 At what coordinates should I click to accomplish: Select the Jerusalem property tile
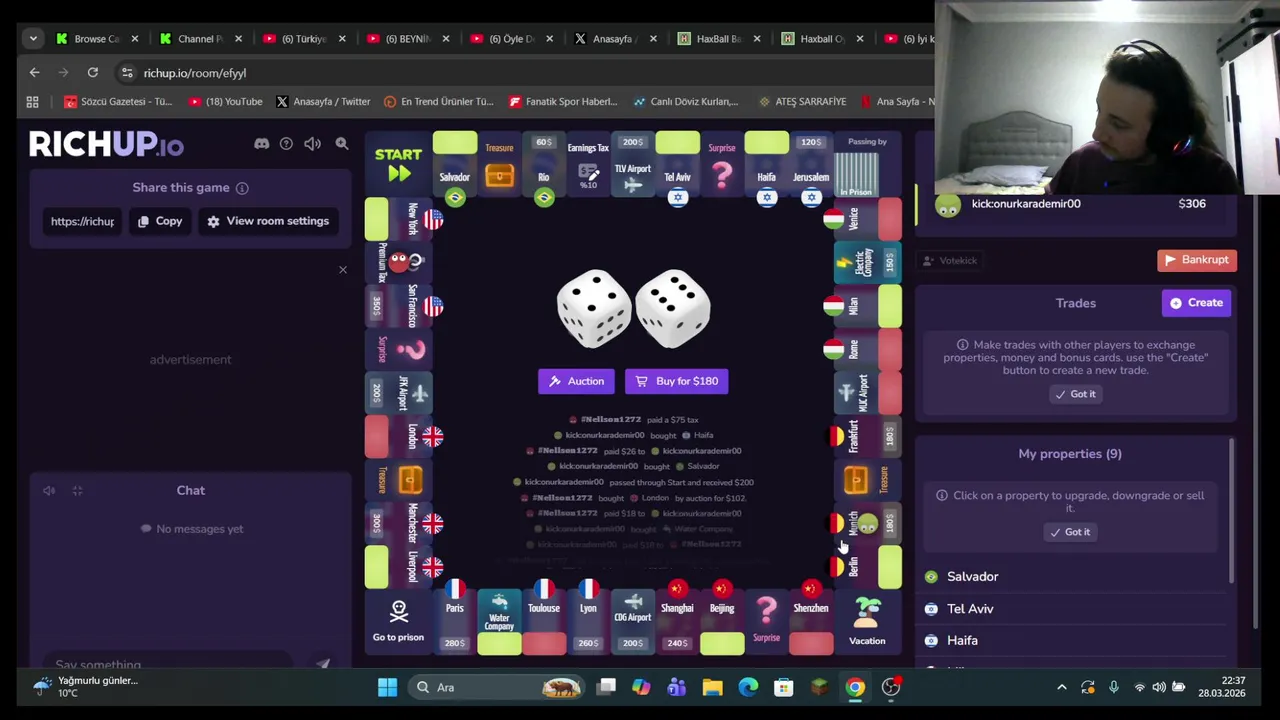click(x=811, y=164)
